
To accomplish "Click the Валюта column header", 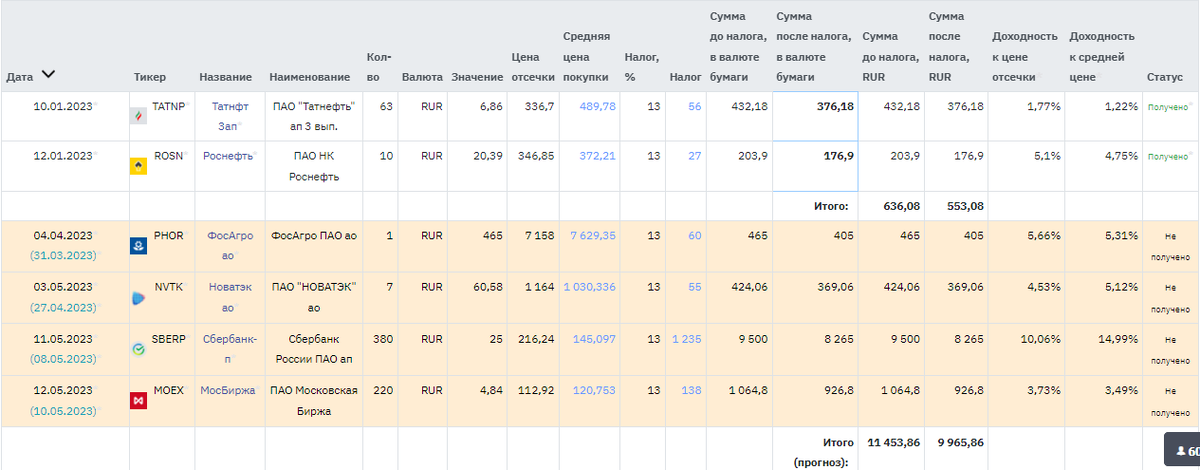I will point(421,77).
